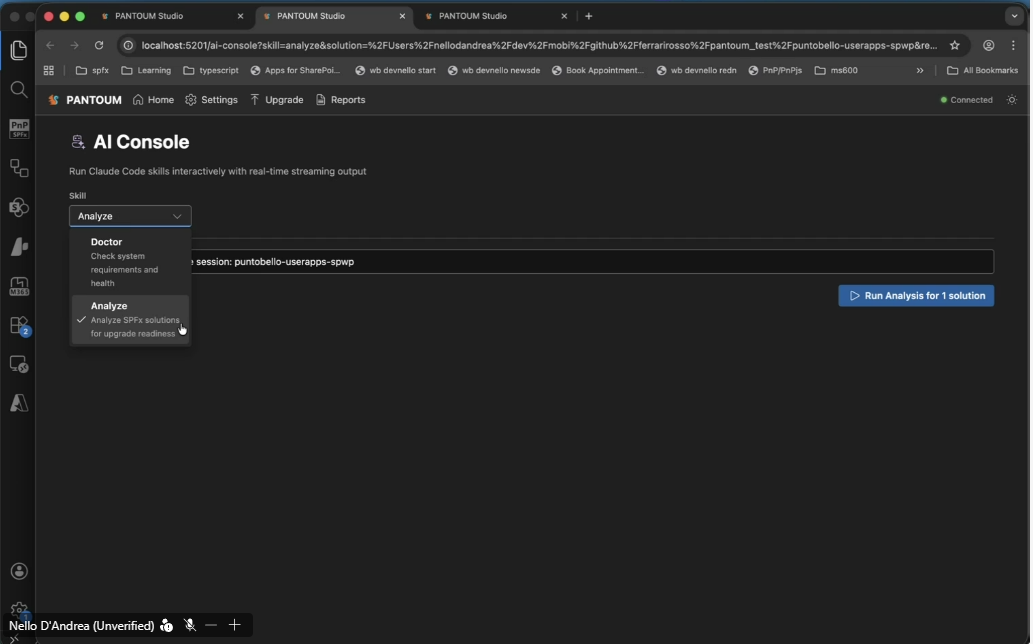Reload the page in browser
The width and height of the screenshot is (1033, 644).
click(x=99, y=45)
